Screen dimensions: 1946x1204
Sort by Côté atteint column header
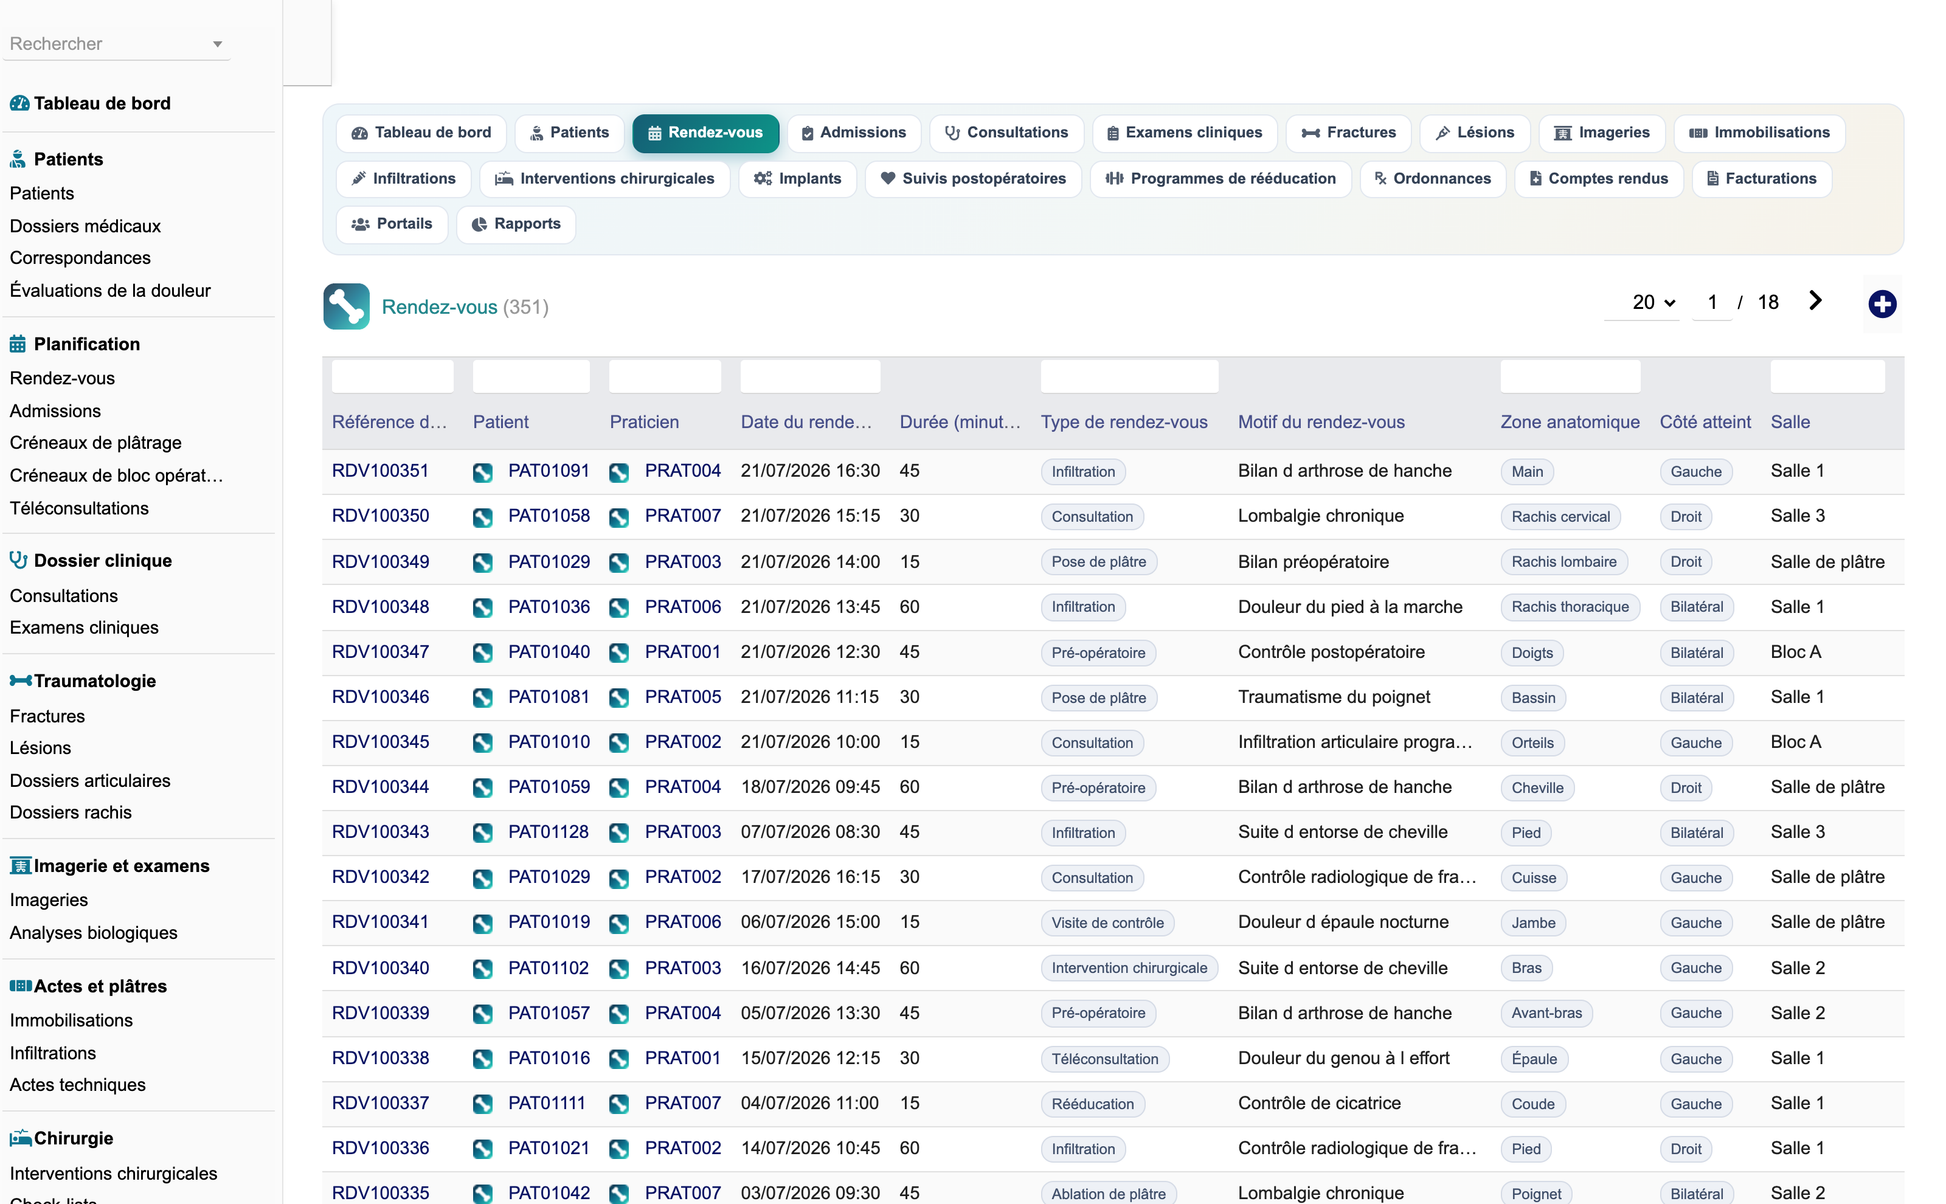point(1705,422)
